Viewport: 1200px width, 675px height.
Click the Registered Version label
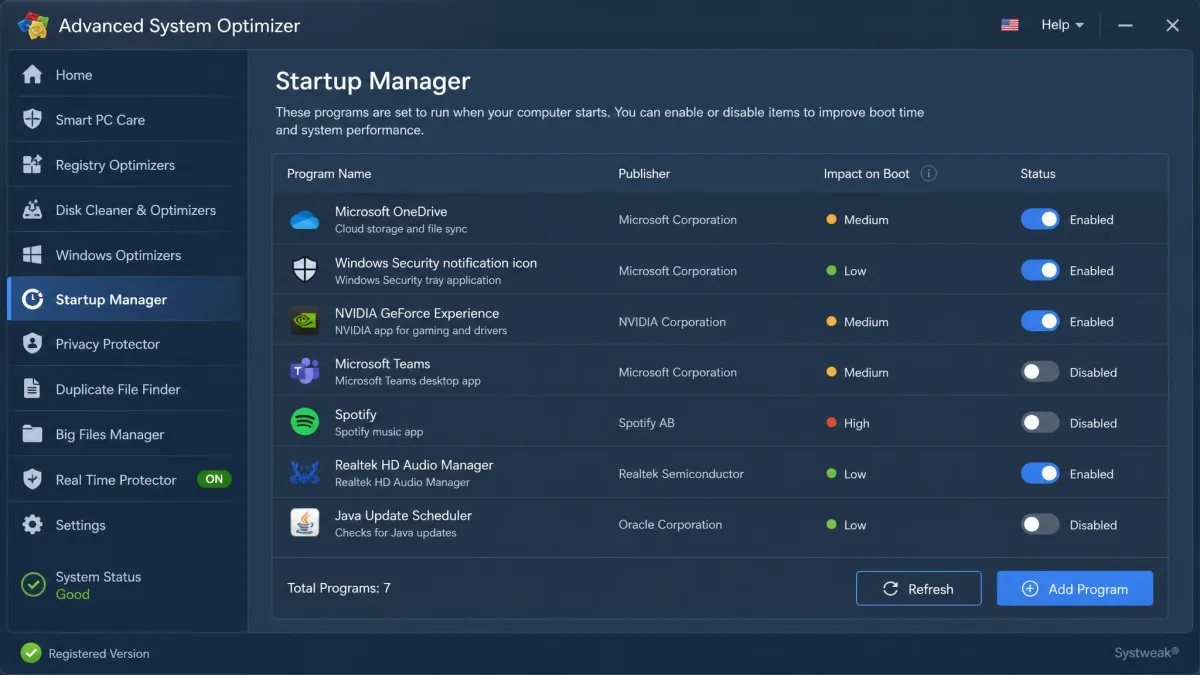click(x=99, y=653)
